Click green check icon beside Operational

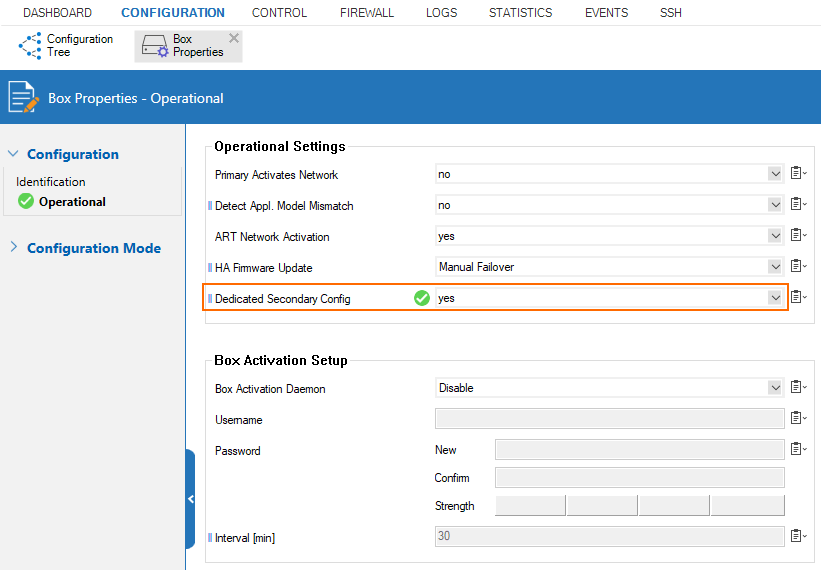pos(26,201)
